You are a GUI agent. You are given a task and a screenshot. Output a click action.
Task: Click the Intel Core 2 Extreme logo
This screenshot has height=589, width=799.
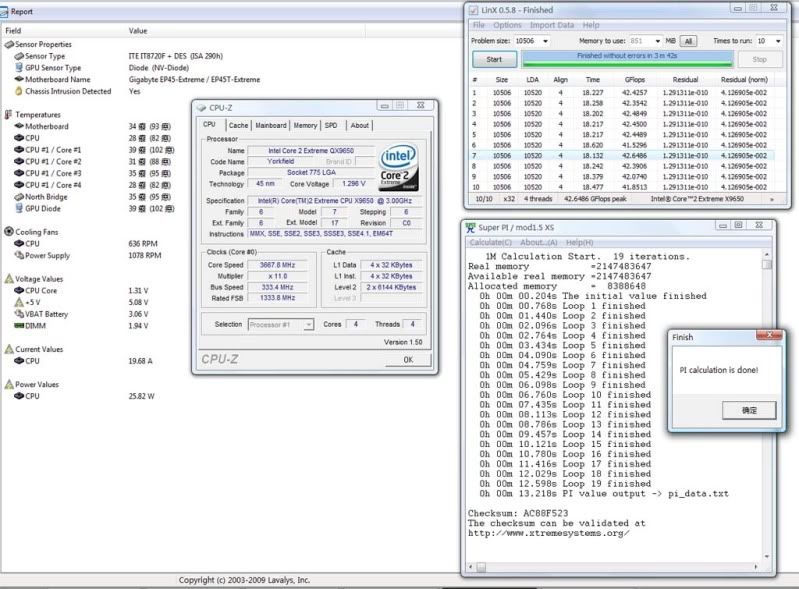pos(399,167)
